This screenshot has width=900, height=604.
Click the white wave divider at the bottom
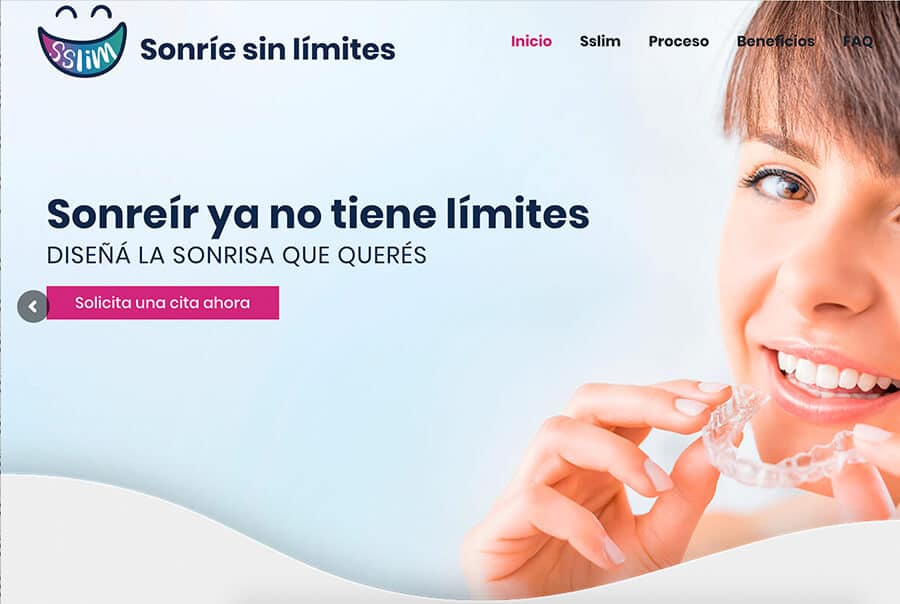click(230, 545)
